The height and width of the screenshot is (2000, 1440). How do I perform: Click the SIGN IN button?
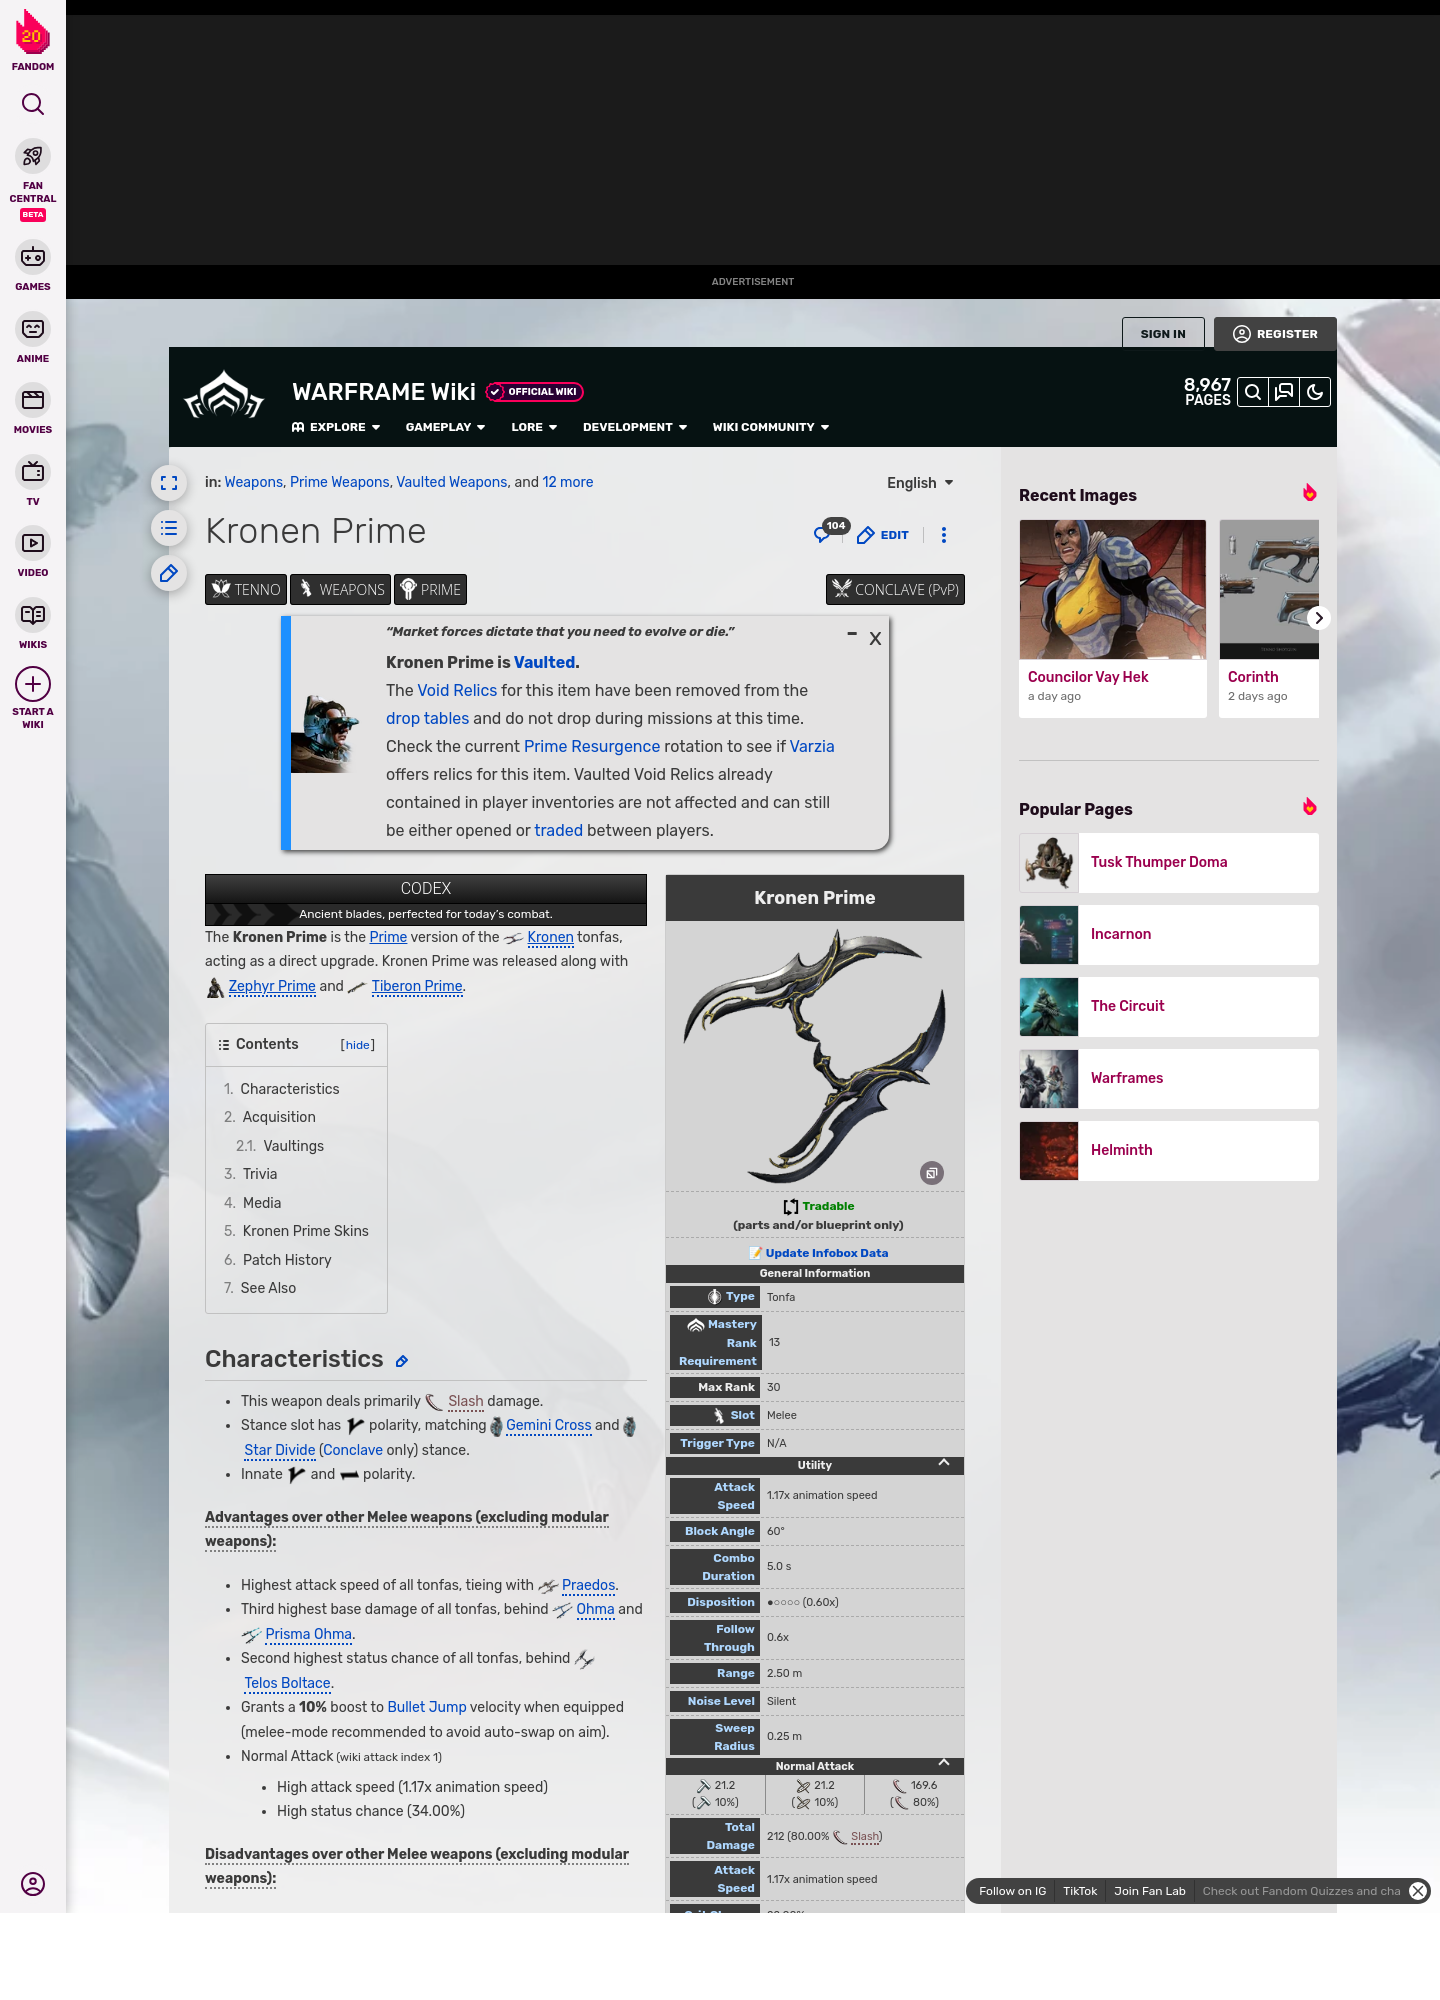(x=1163, y=334)
